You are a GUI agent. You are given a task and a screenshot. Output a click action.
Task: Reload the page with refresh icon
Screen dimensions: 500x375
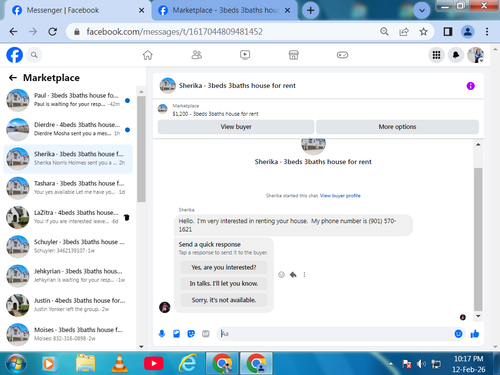click(x=53, y=32)
